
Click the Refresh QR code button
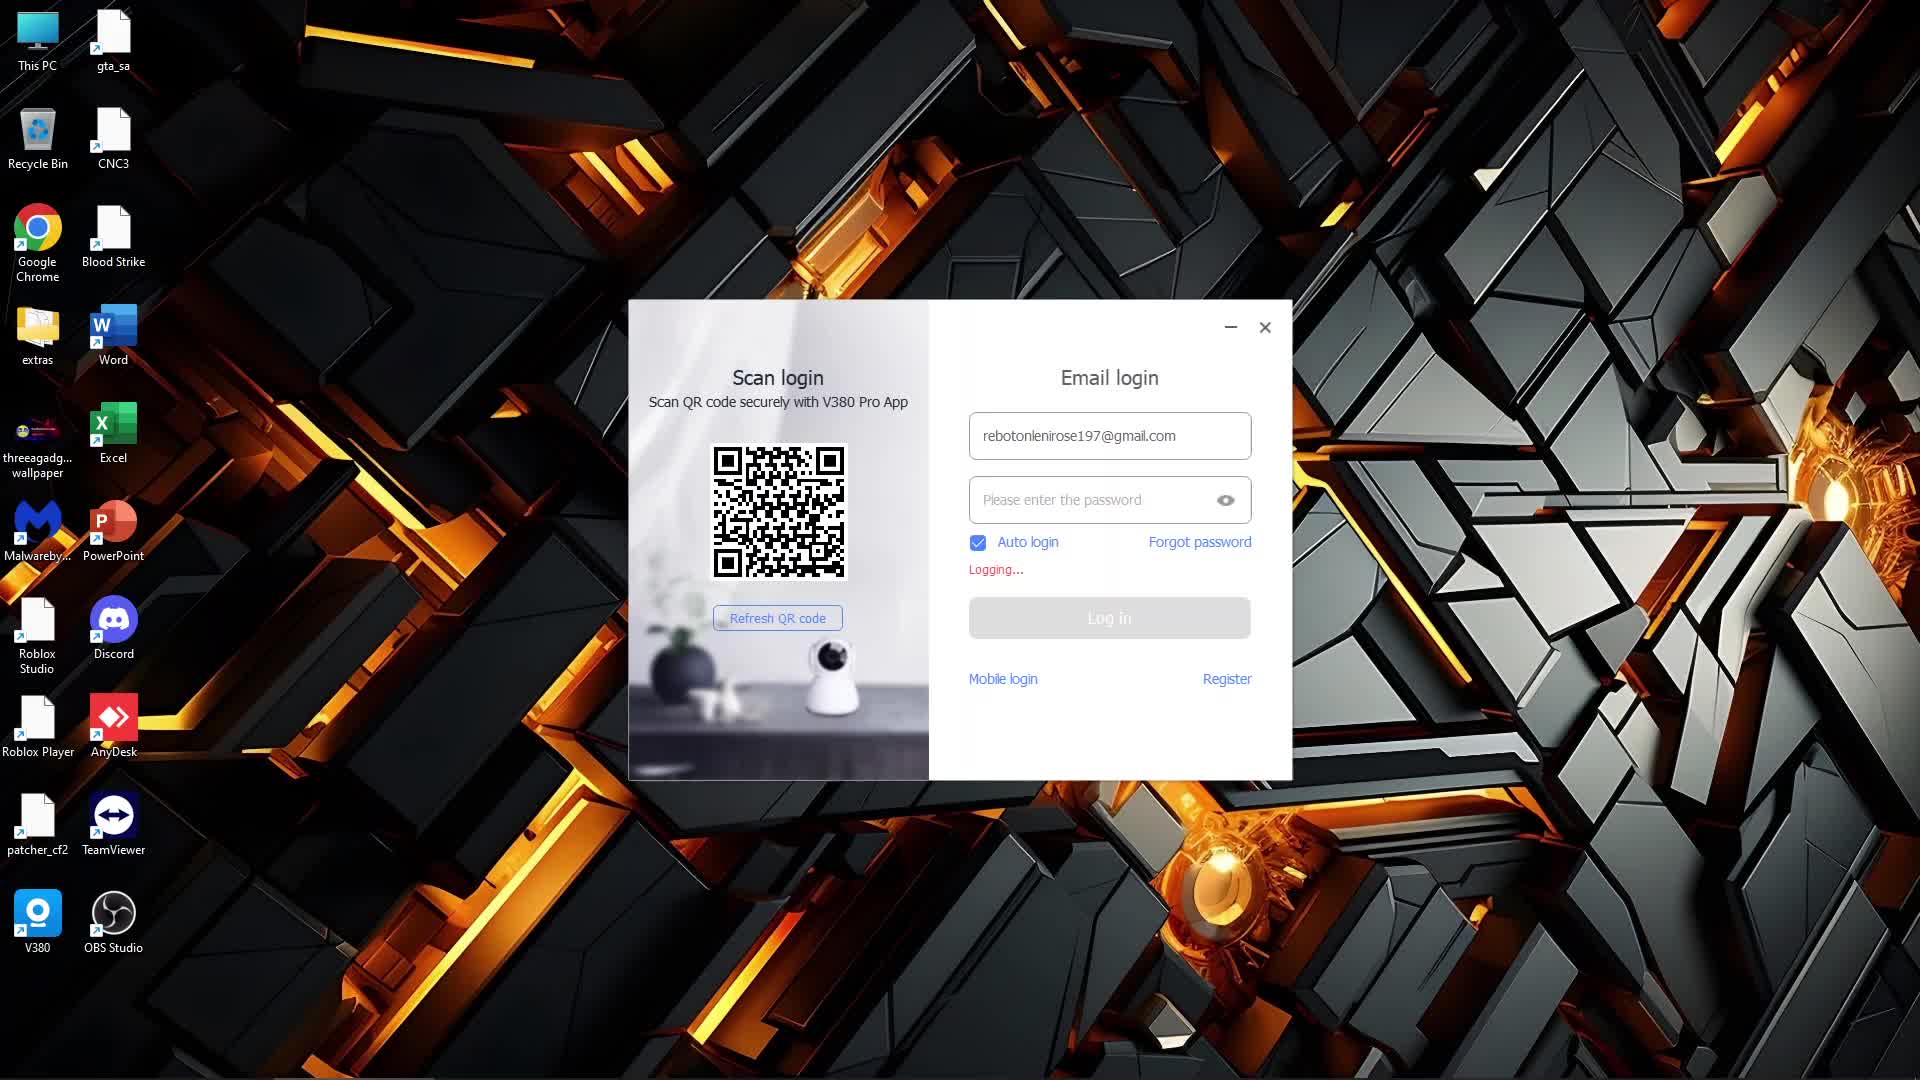click(777, 618)
